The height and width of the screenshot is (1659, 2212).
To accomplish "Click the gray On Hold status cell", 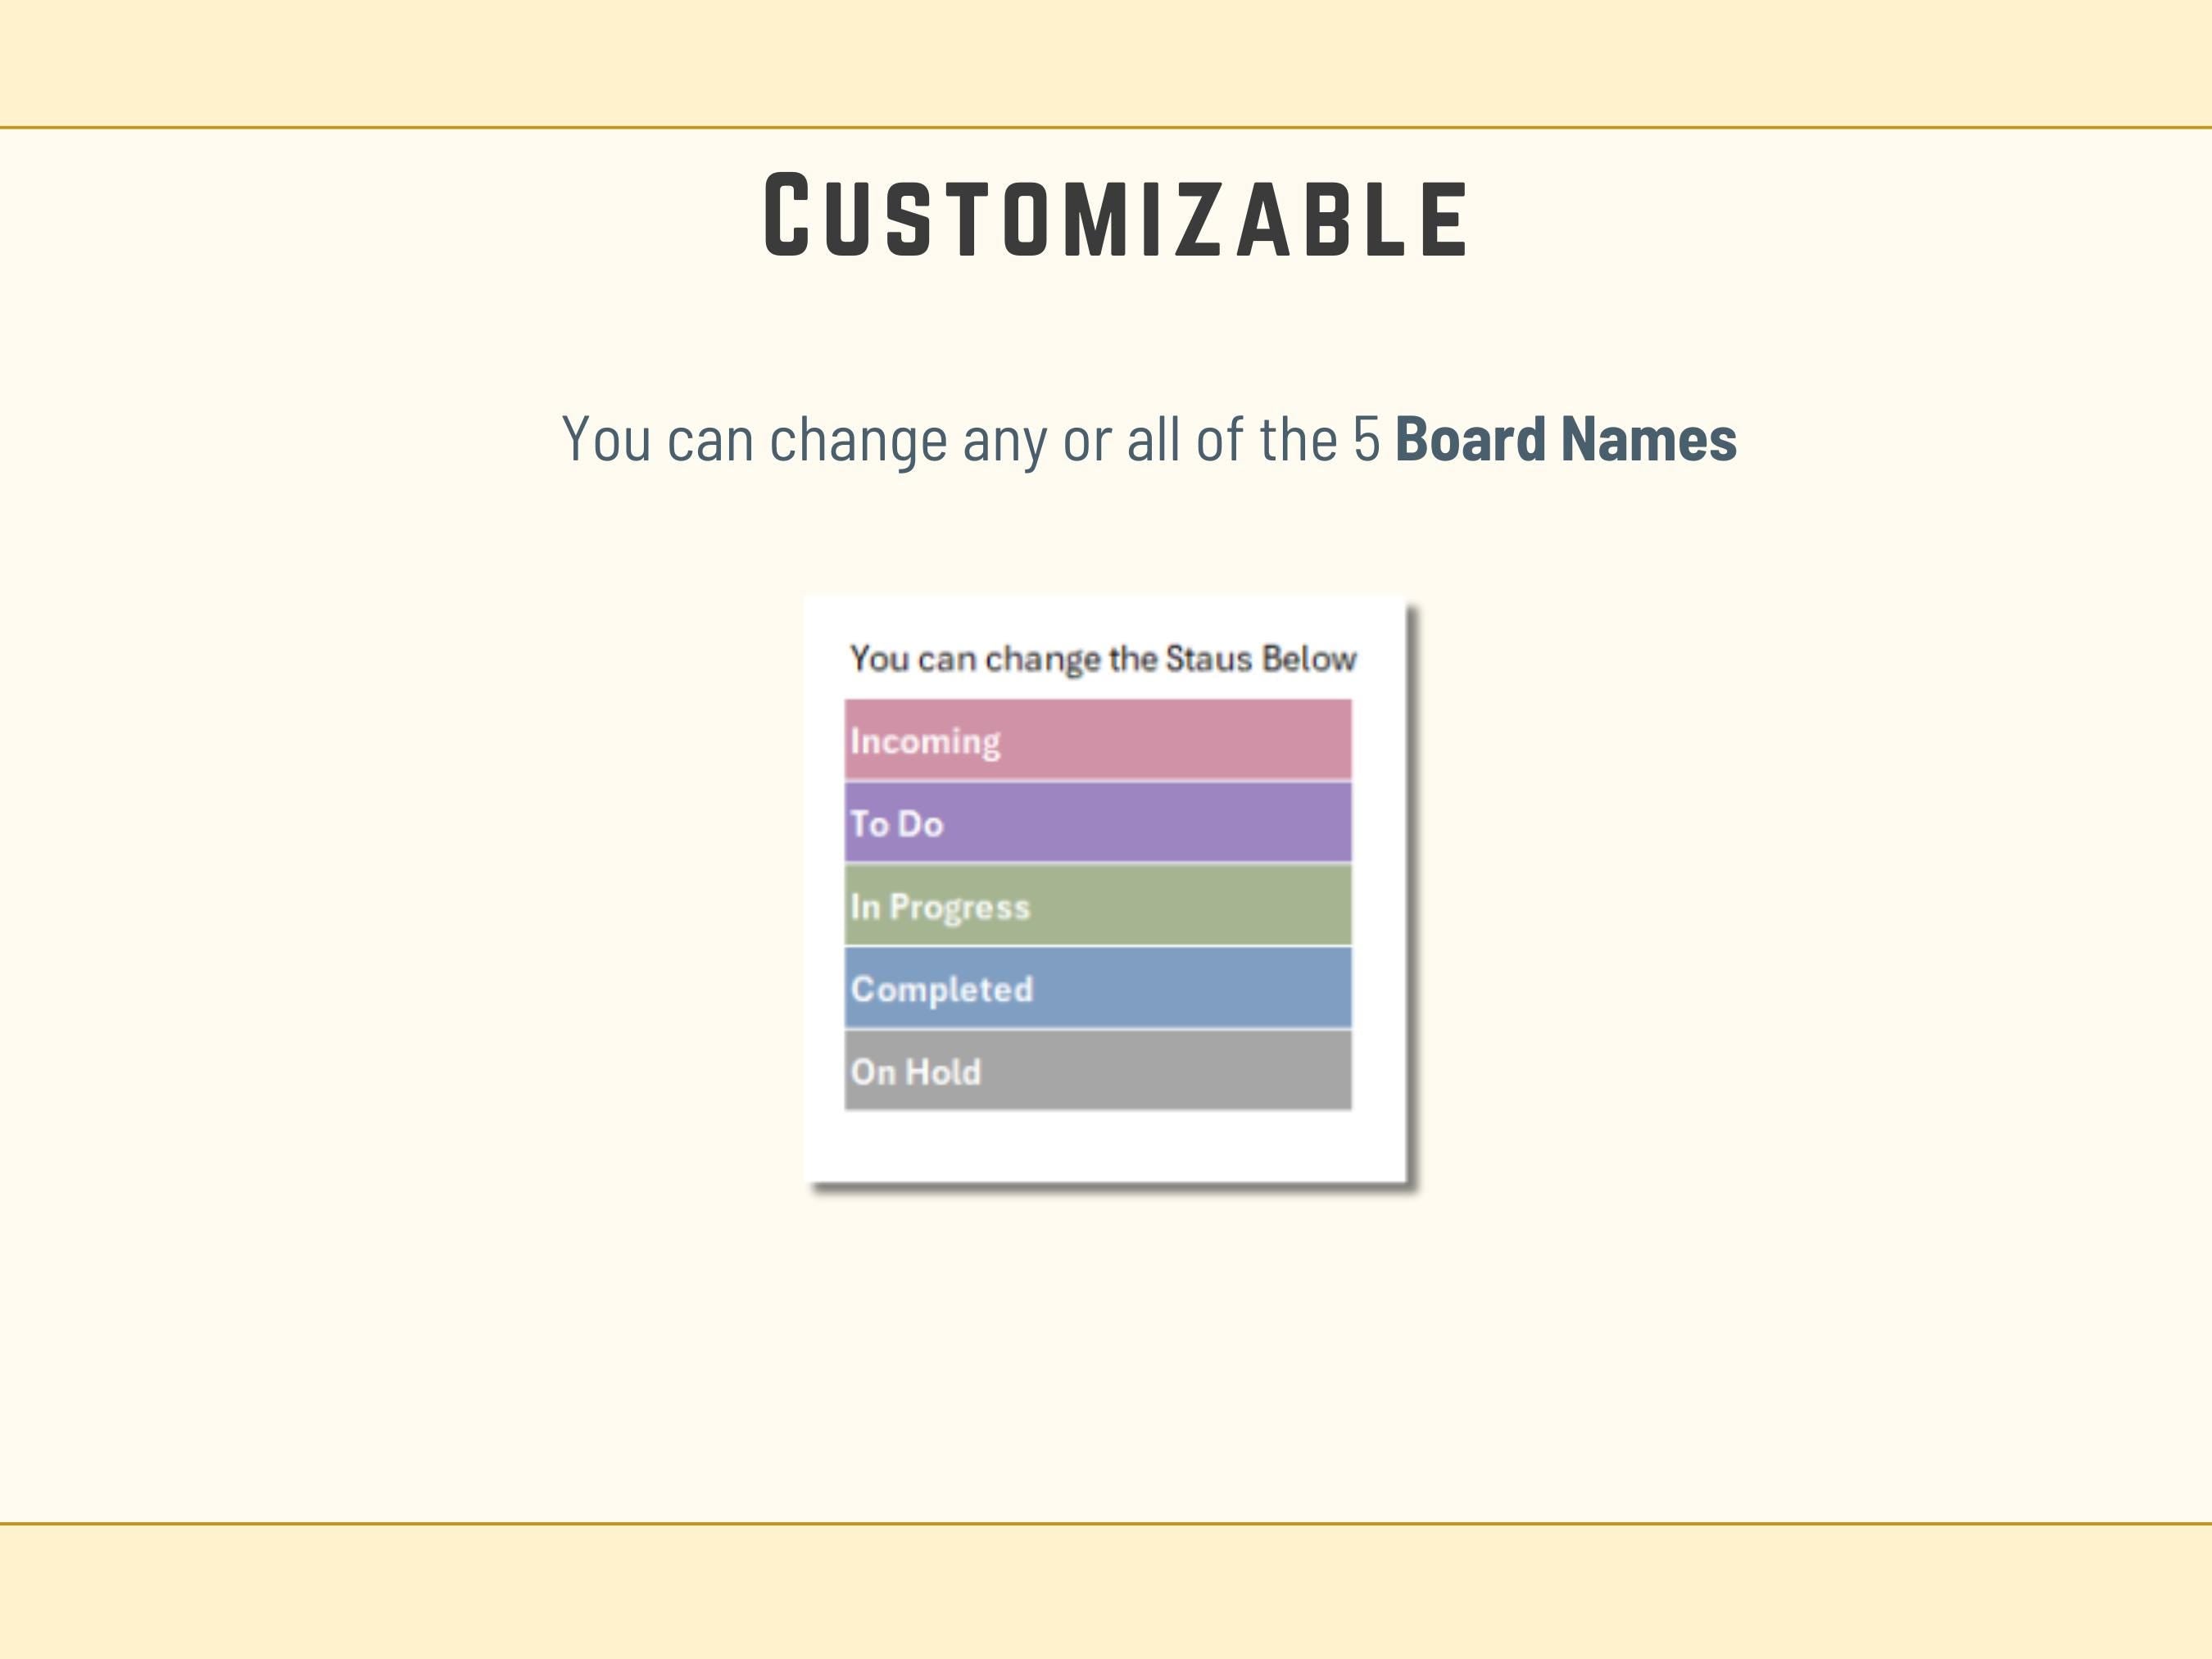I will (x=1097, y=1071).
